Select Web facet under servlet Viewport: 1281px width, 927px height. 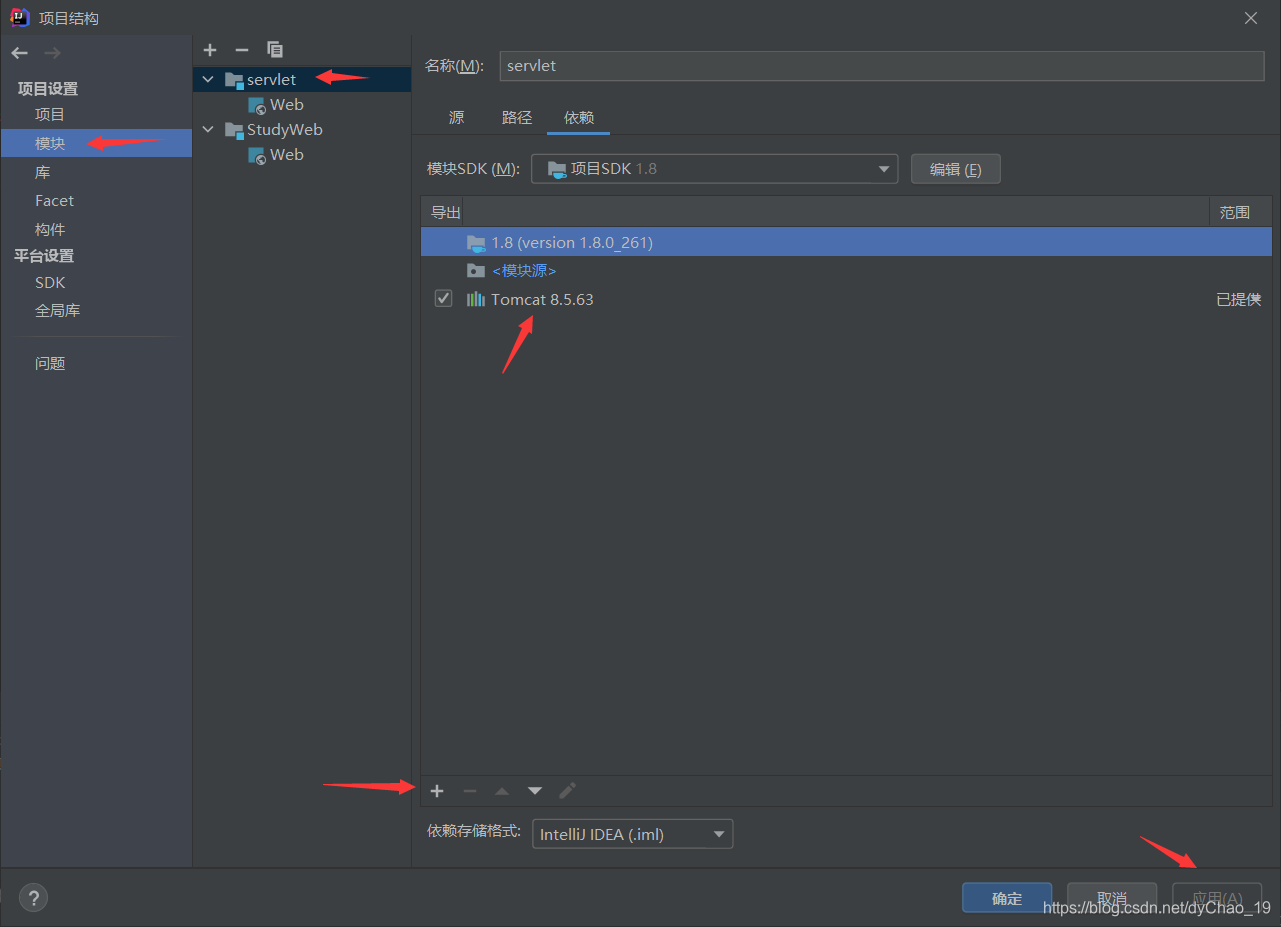click(x=302, y=104)
